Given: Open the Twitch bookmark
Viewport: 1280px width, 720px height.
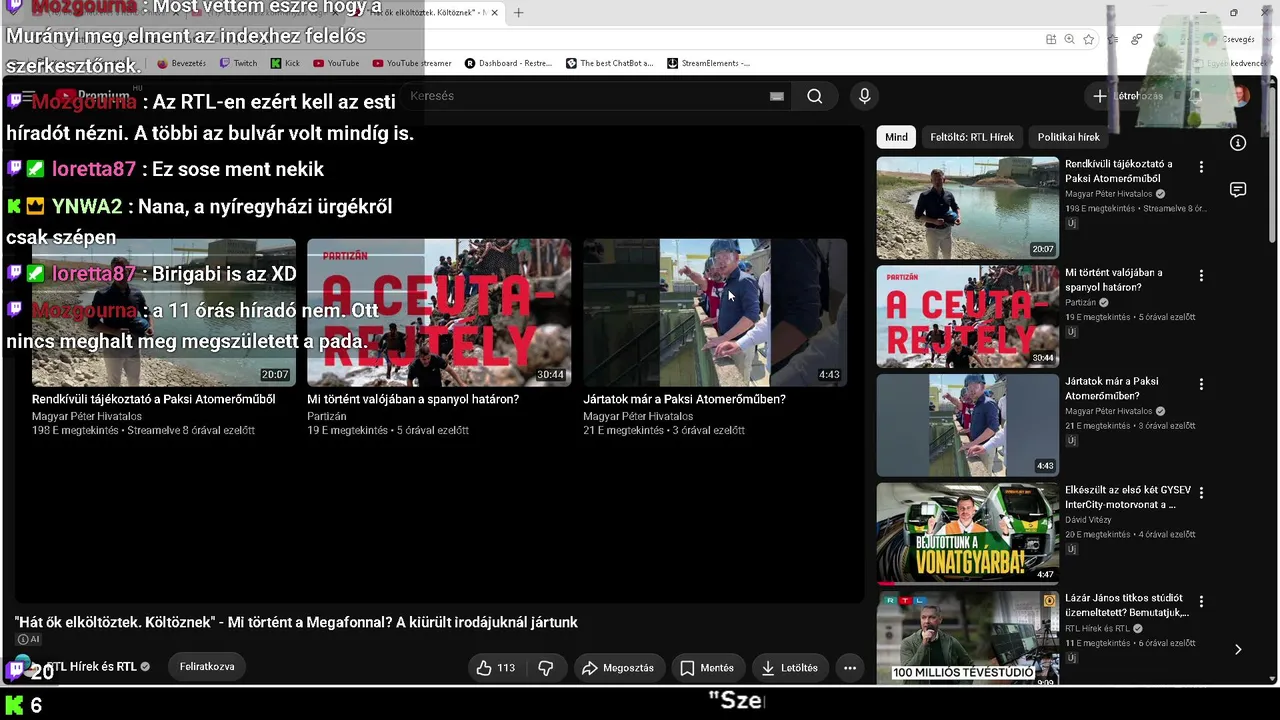Looking at the screenshot, I should click(238, 63).
